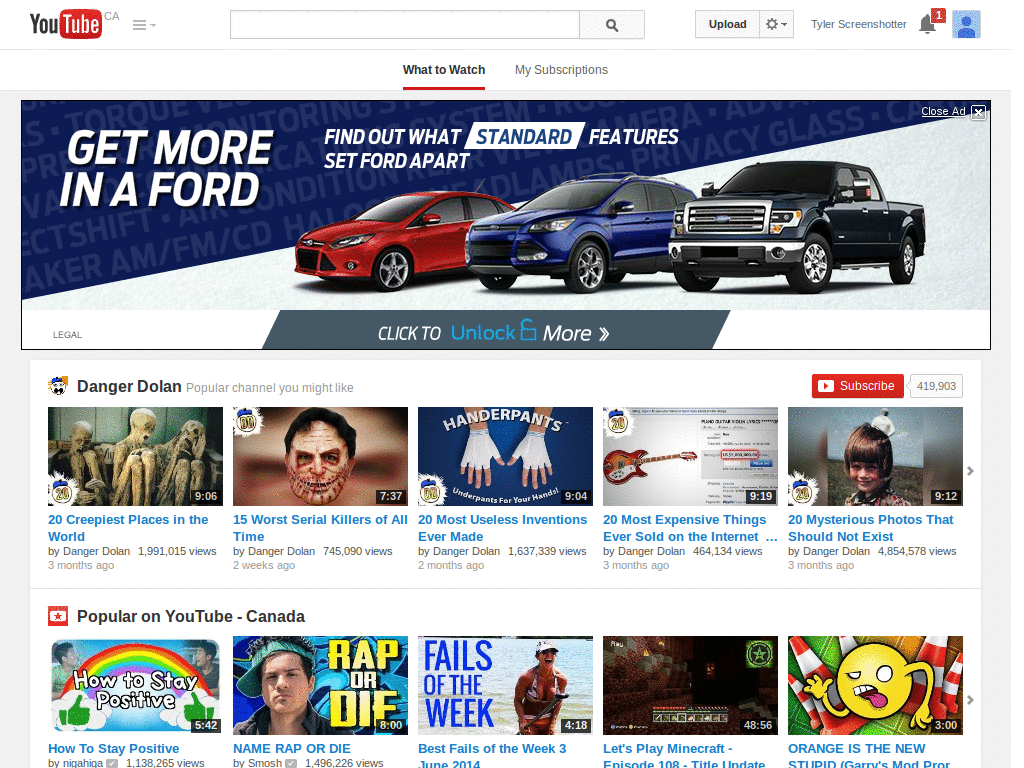Image resolution: width=1024 pixels, height=768 pixels.
Task: Click the Danger Dolan channel avatar
Action: pyautogui.click(x=58, y=385)
